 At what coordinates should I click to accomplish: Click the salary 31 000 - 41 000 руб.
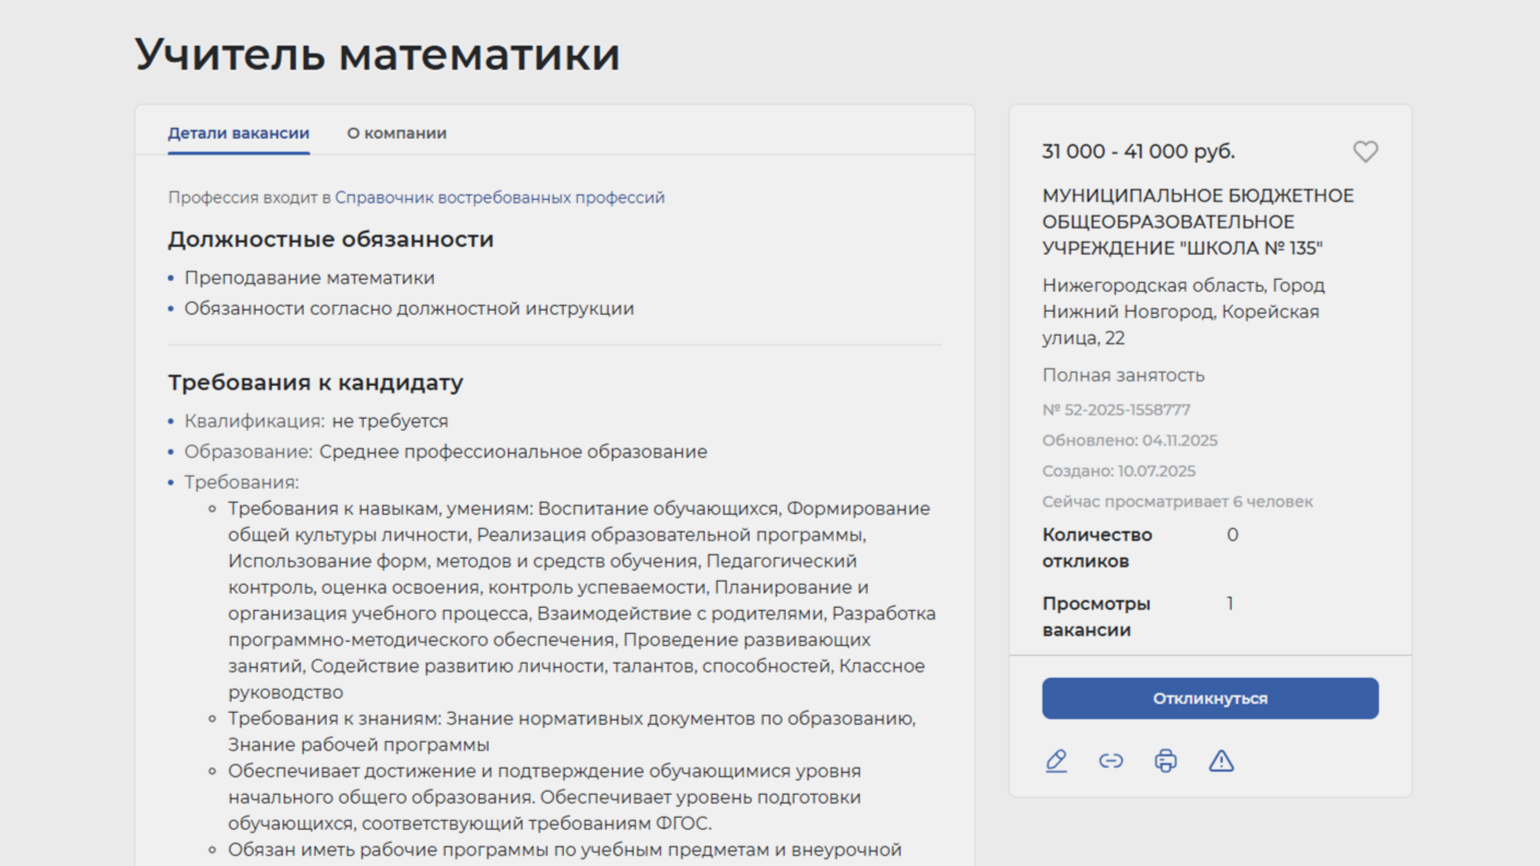point(1138,152)
